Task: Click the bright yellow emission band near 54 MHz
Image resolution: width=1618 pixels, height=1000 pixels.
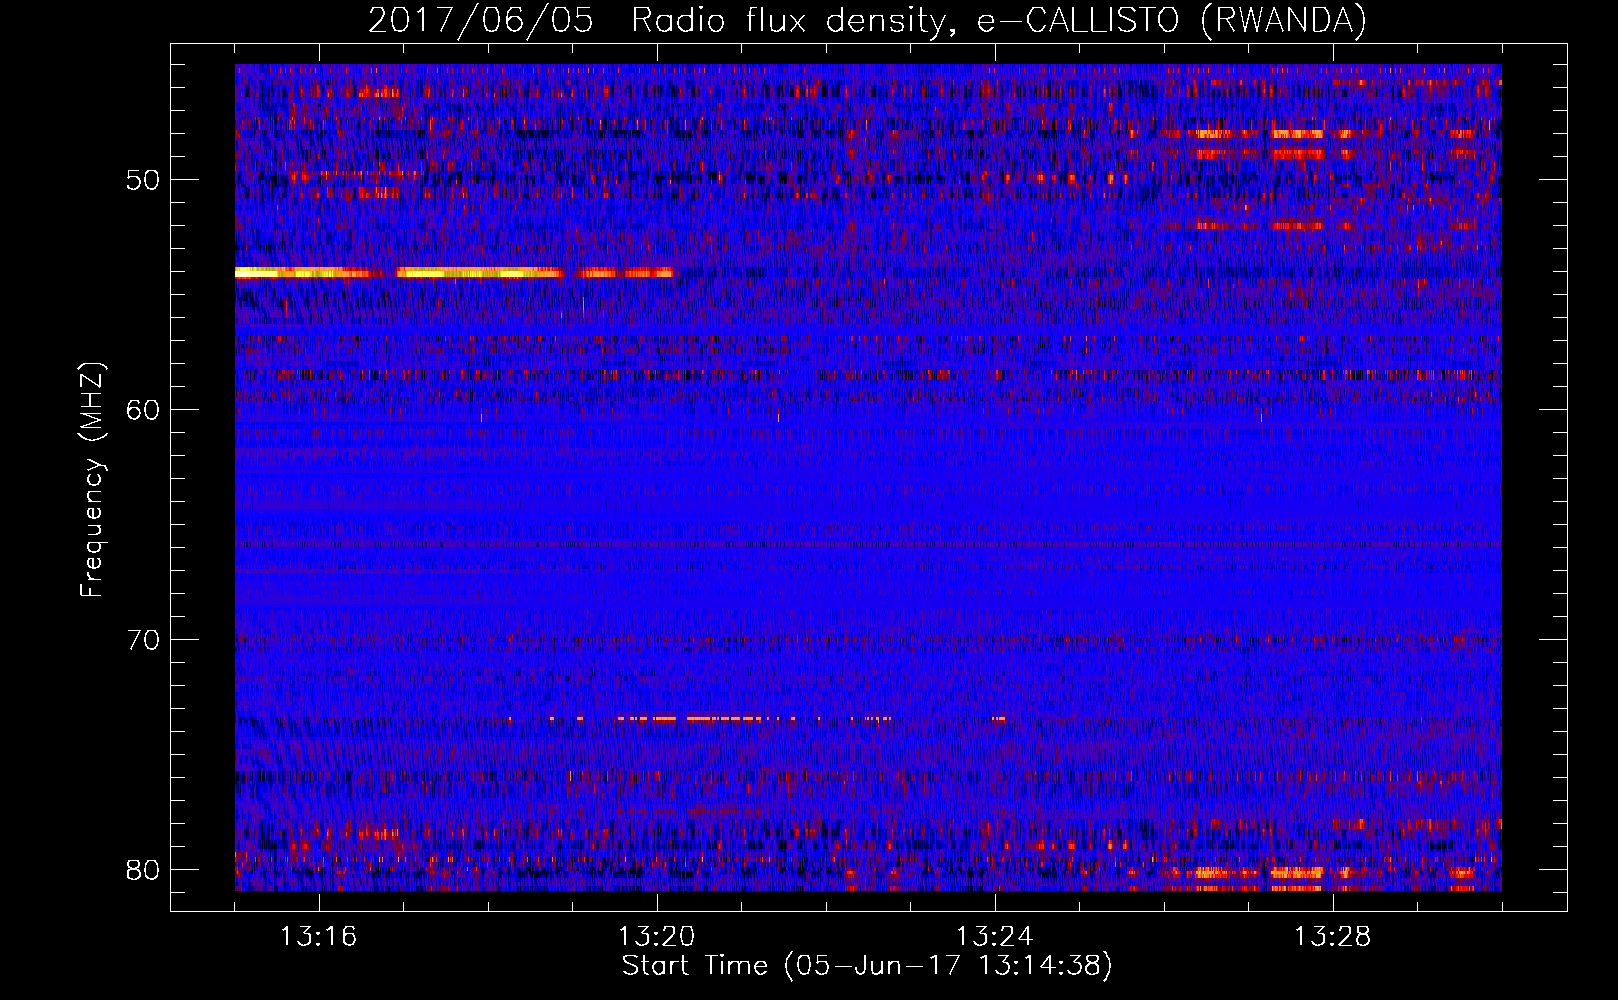Action: [454, 272]
